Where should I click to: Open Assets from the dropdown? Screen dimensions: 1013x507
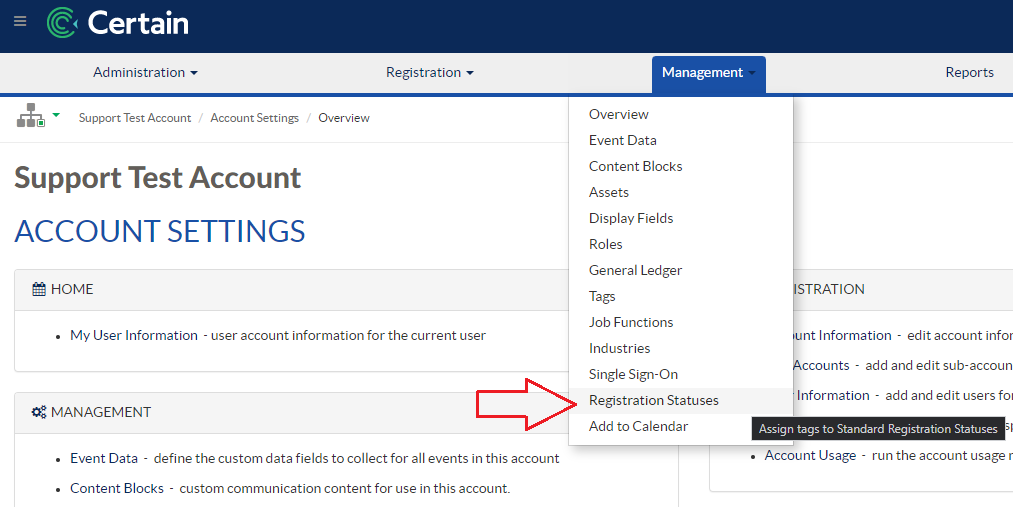pyautogui.click(x=609, y=192)
